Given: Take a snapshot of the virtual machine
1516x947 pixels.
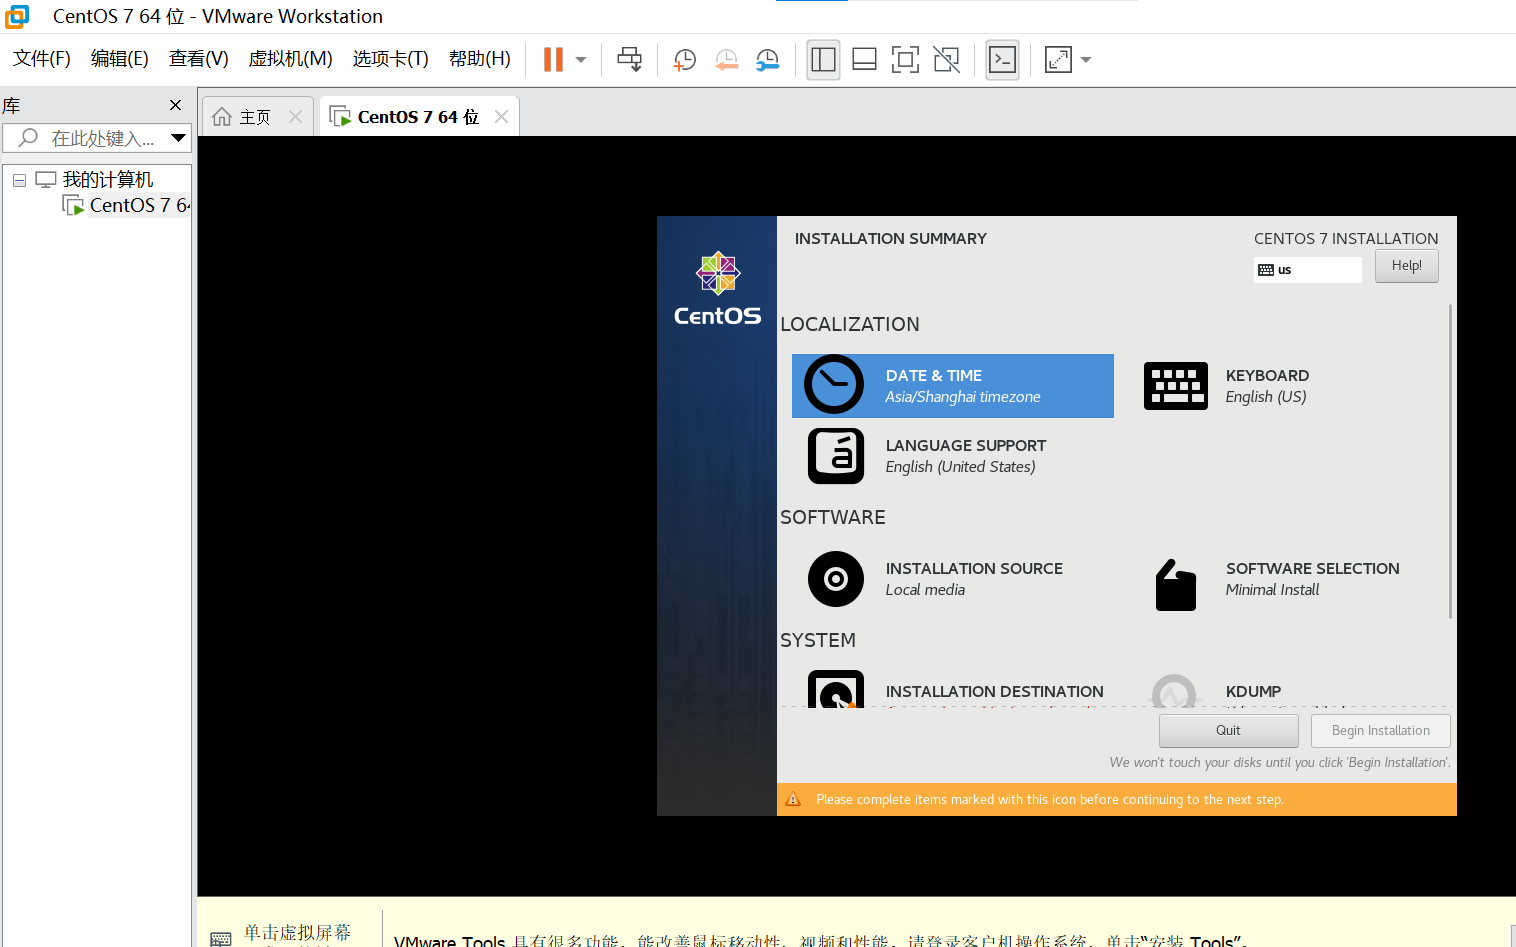Looking at the screenshot, I should [685, 60].
